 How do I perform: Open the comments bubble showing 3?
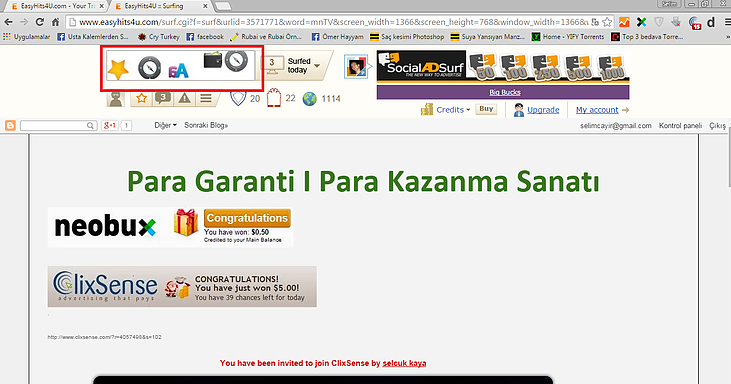tap(163, 98)
